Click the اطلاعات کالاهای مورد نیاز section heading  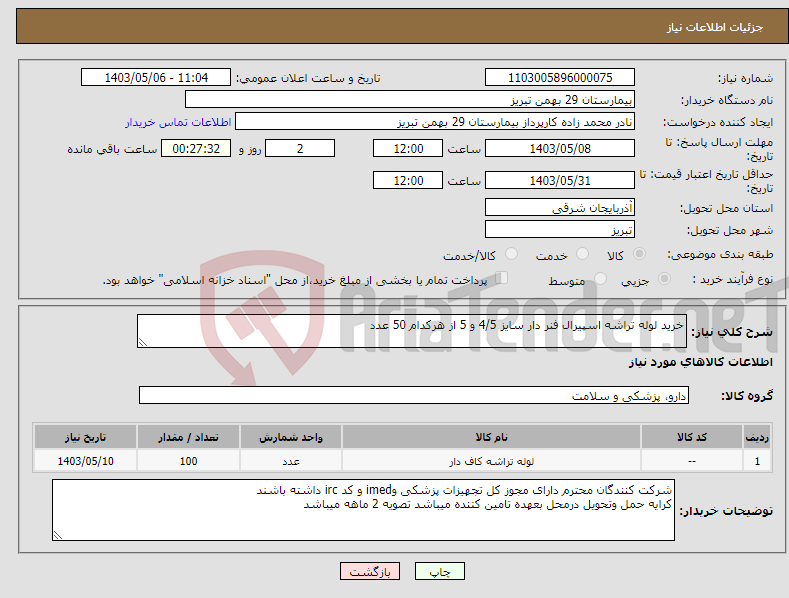pyautogui.click(x=700, y=362)
